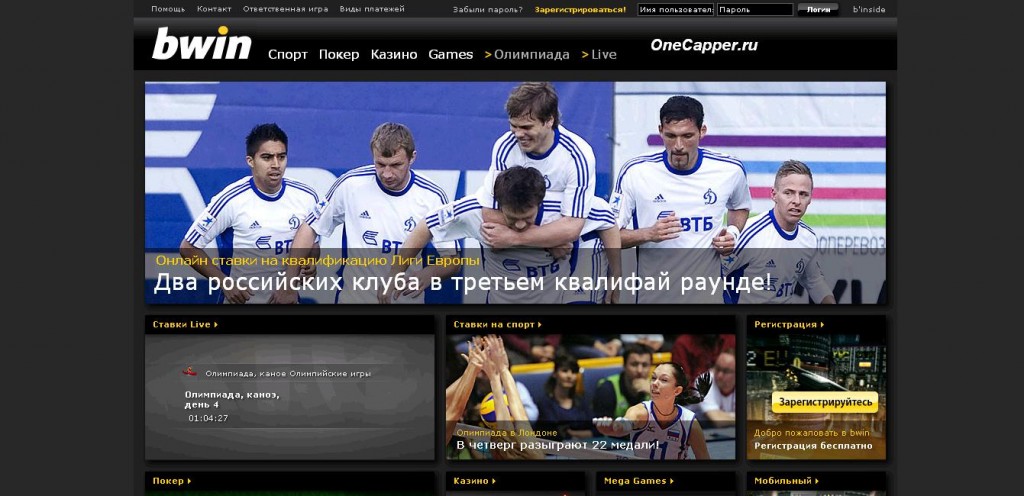The image size is (1024, 496).
Task: Click Олимпиада, каноэ Олимпийские игры event
Action: pos(288,374)
